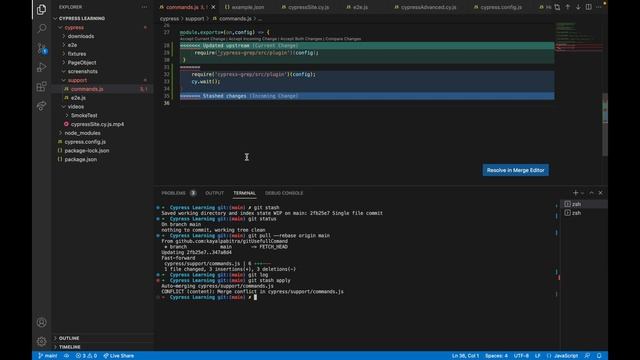
Task: Click the open changes icon in editor toolbar
Action: [557, 7]
